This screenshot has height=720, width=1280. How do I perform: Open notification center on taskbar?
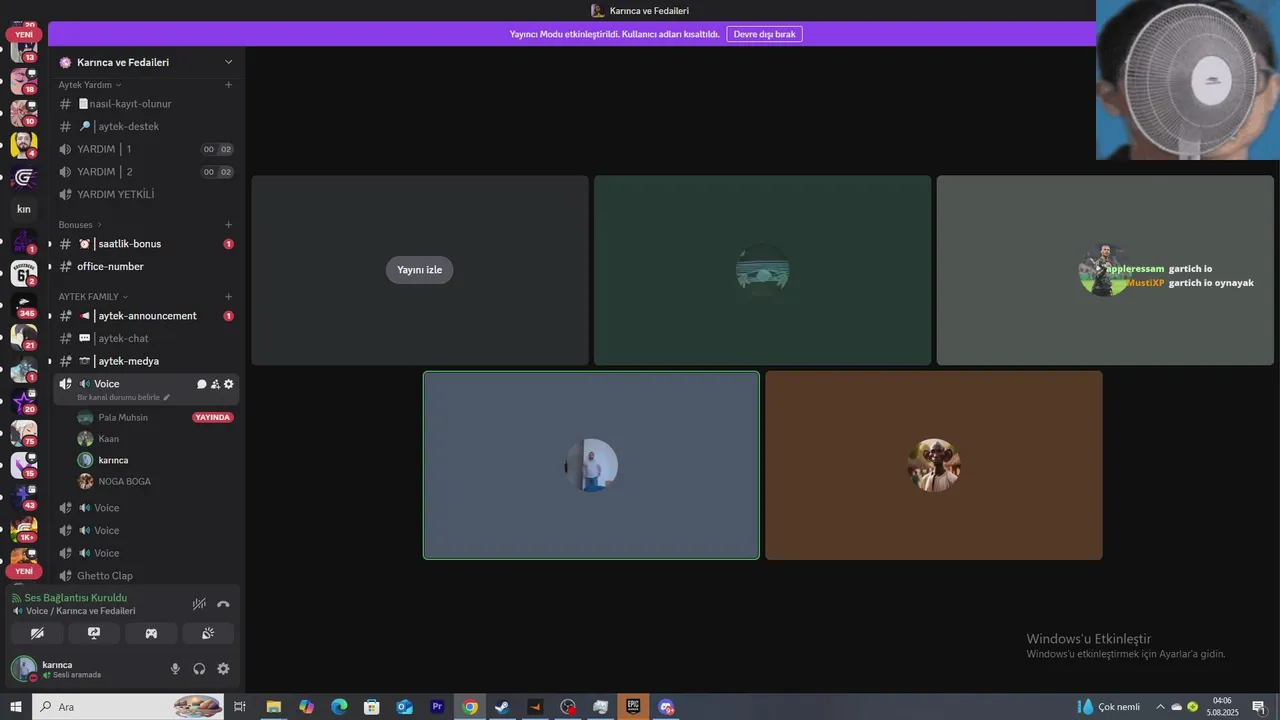1258,707
